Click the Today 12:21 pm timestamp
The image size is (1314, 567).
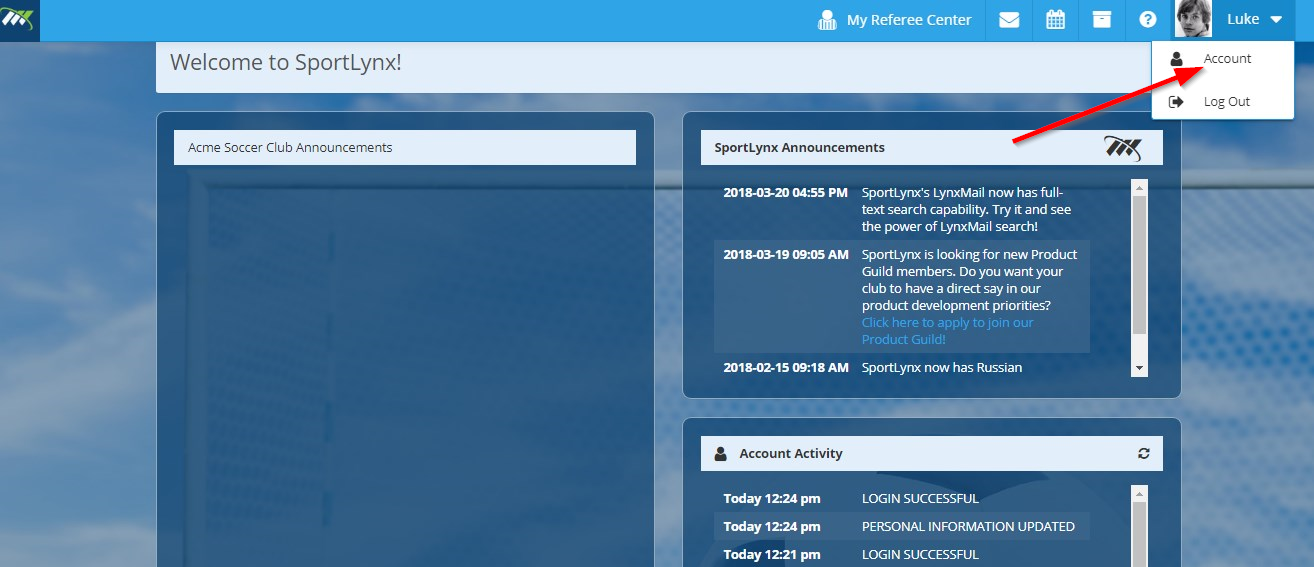pos(772,555)
